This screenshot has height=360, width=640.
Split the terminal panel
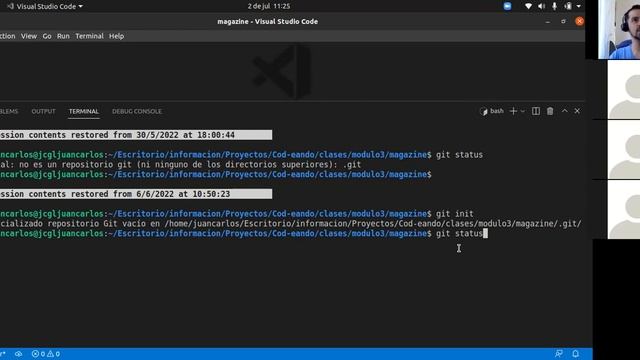536,111
